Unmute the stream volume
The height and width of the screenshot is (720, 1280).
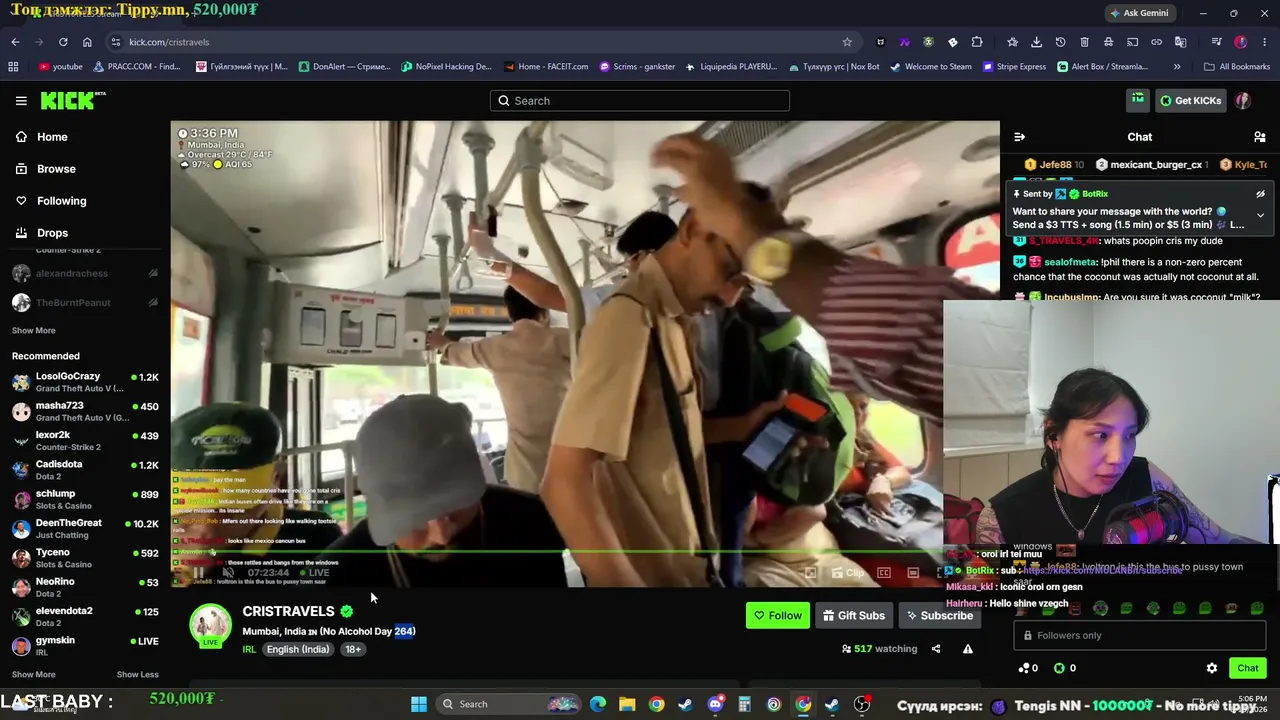(228, 573)
